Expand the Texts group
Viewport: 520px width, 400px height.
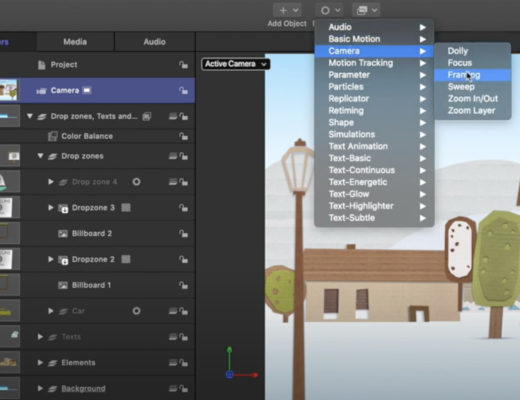[40, 337]
